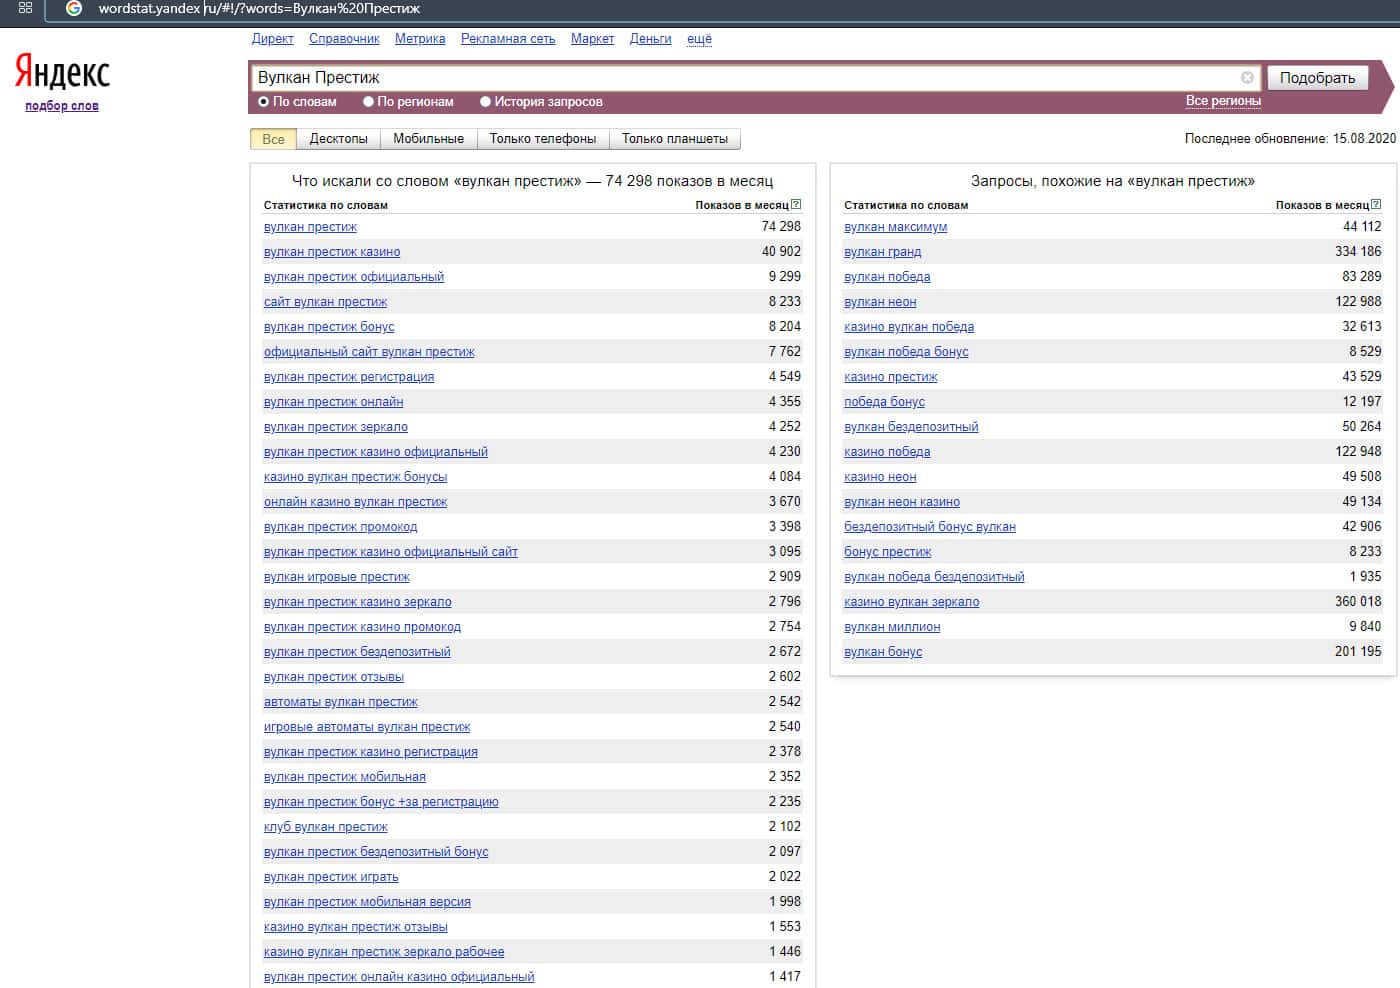Click the clear search field X icon
This screenshot has width=1400, height=988.
click(x=1247, y=78)
